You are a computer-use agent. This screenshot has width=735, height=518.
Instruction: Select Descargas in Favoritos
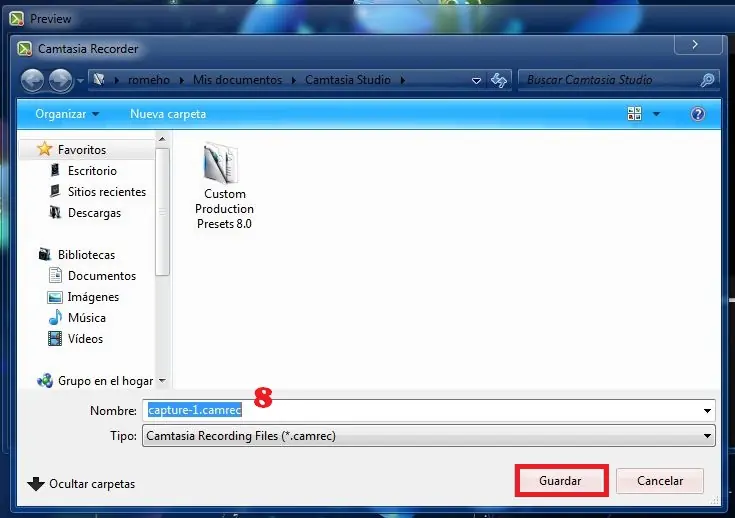click(94, 213)
